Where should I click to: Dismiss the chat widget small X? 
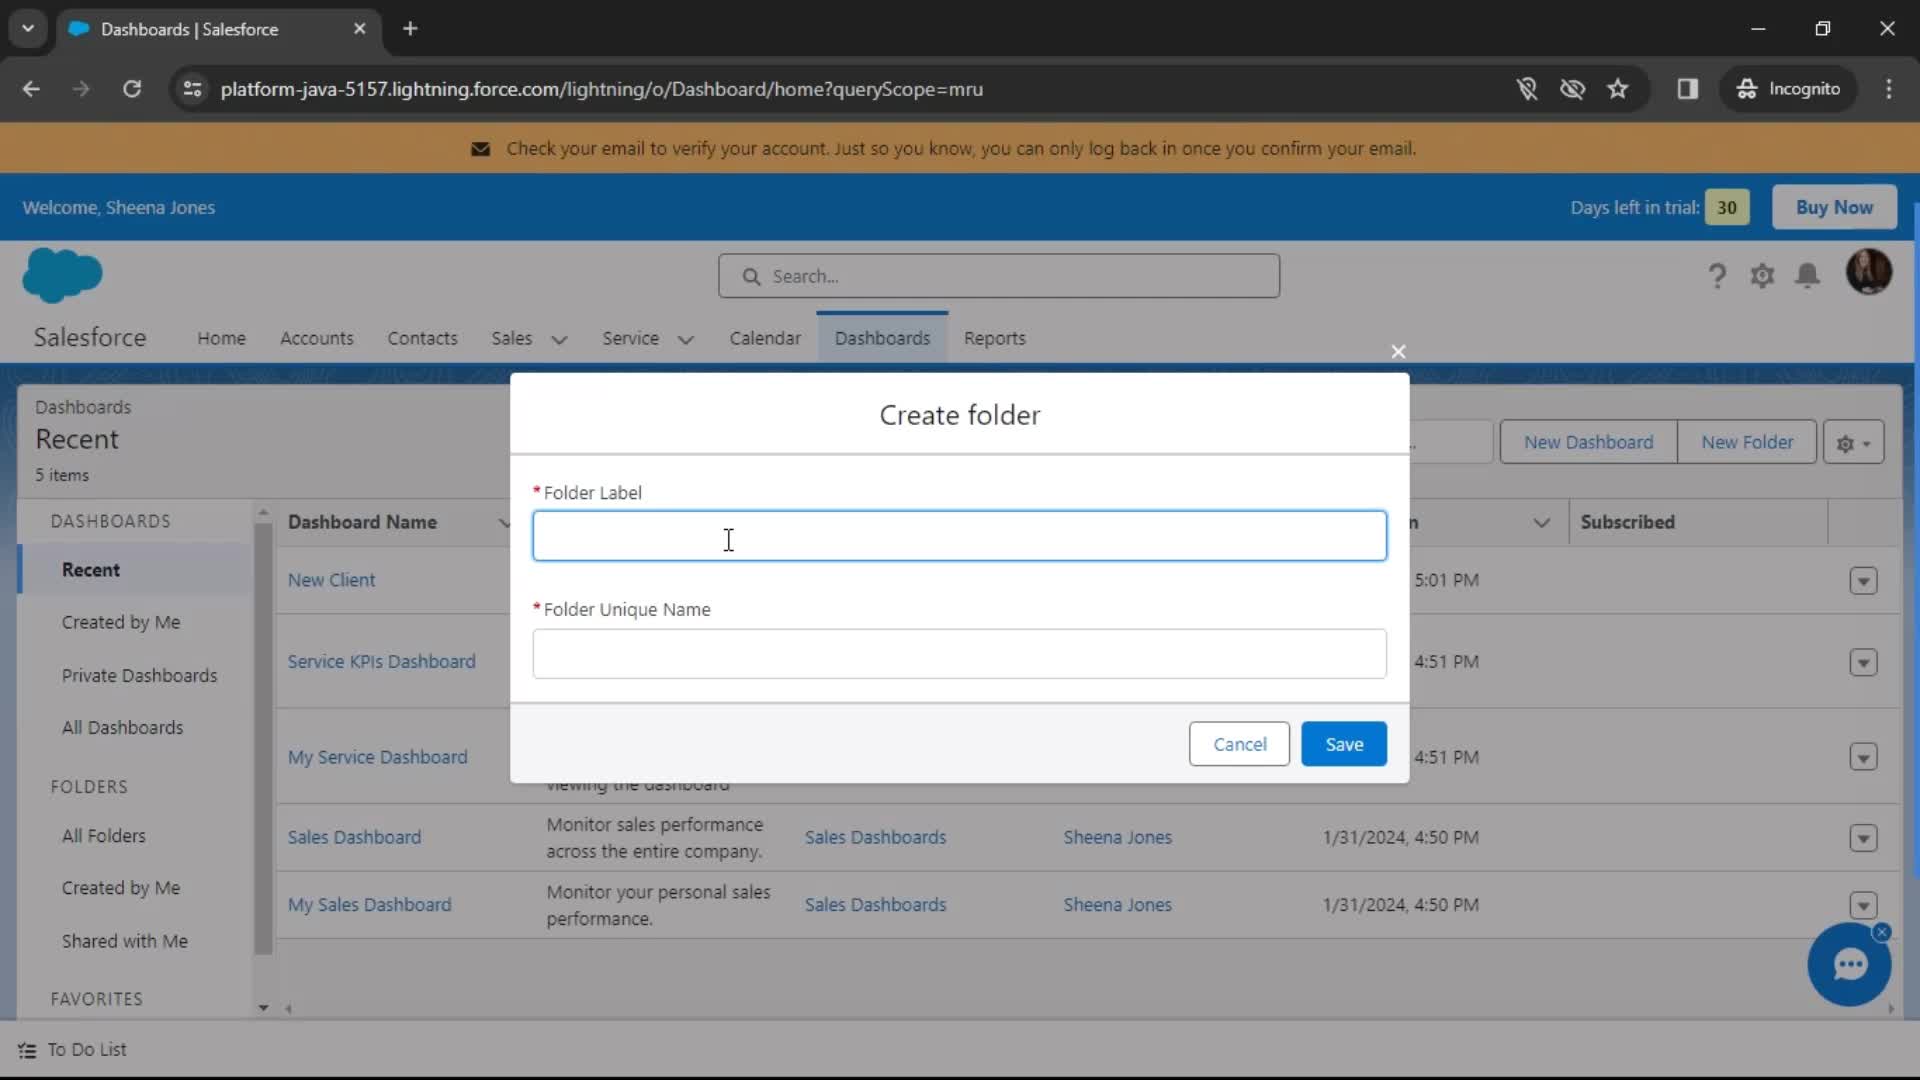[x=1882, y=932]
